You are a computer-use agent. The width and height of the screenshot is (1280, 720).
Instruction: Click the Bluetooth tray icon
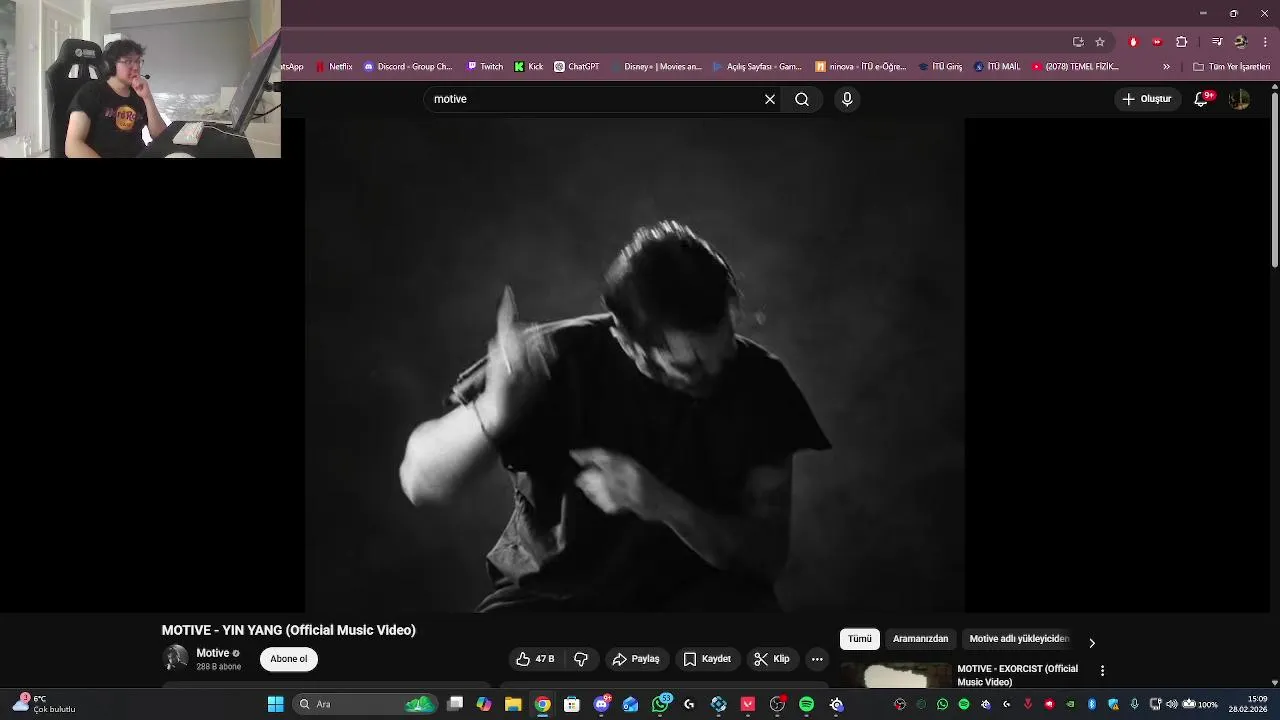point(1092,704)
